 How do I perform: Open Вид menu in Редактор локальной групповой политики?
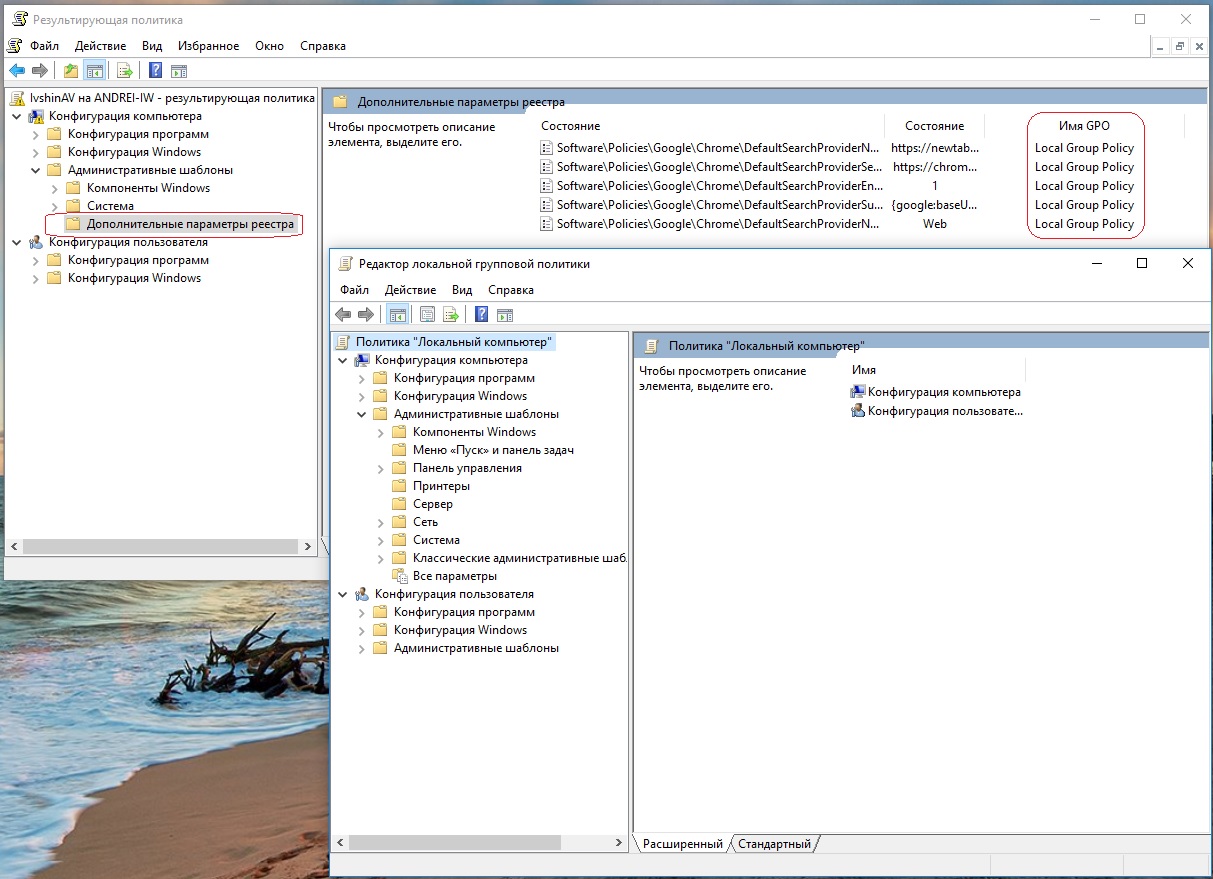462,290
